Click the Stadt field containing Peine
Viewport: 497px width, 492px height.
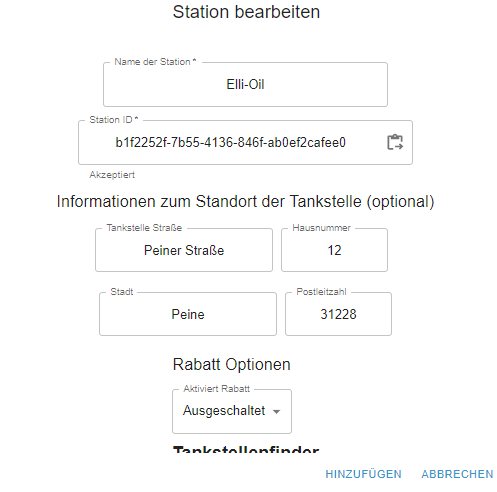[x=188, y=314]
